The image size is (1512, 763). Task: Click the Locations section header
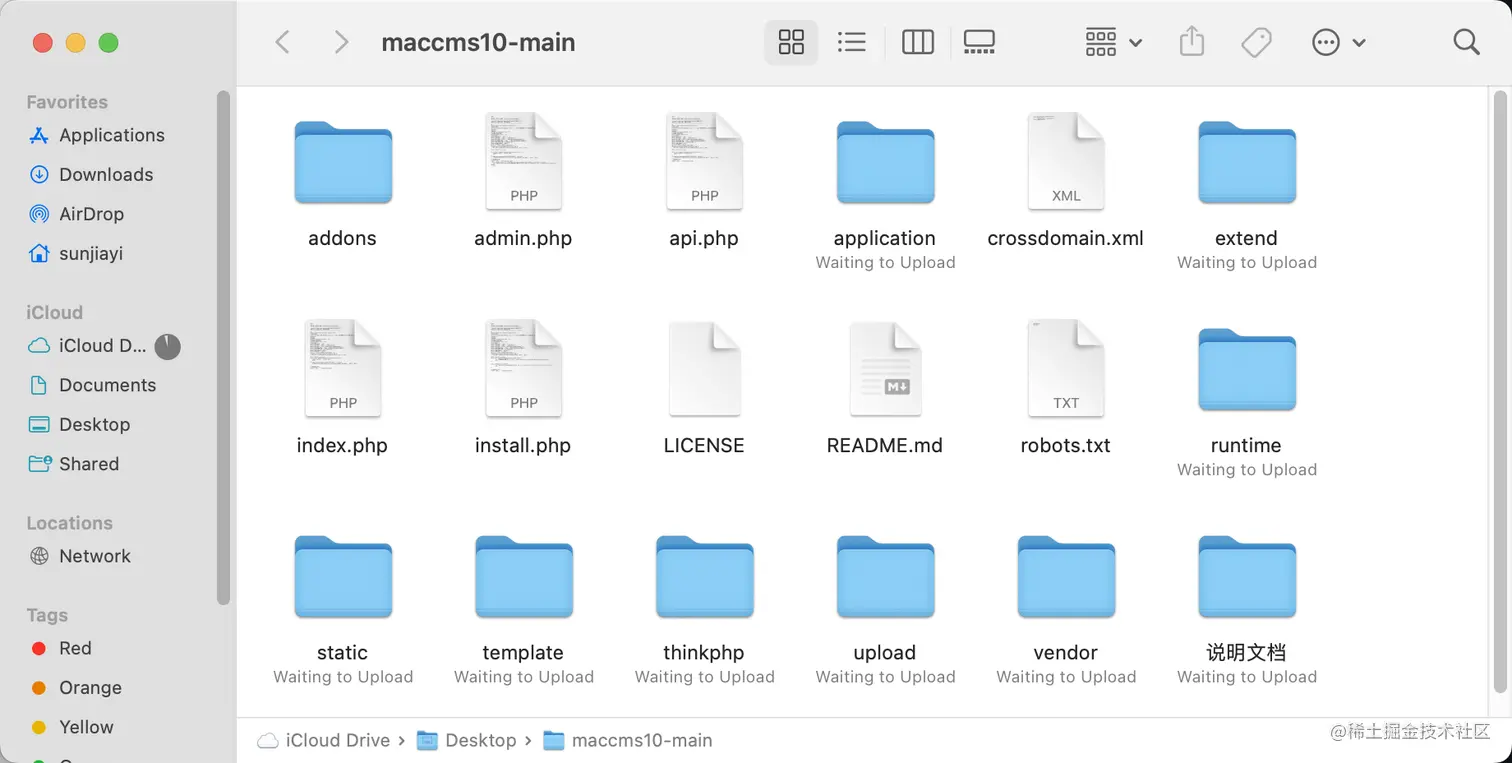pyautogui.click(x=69, y=523)
